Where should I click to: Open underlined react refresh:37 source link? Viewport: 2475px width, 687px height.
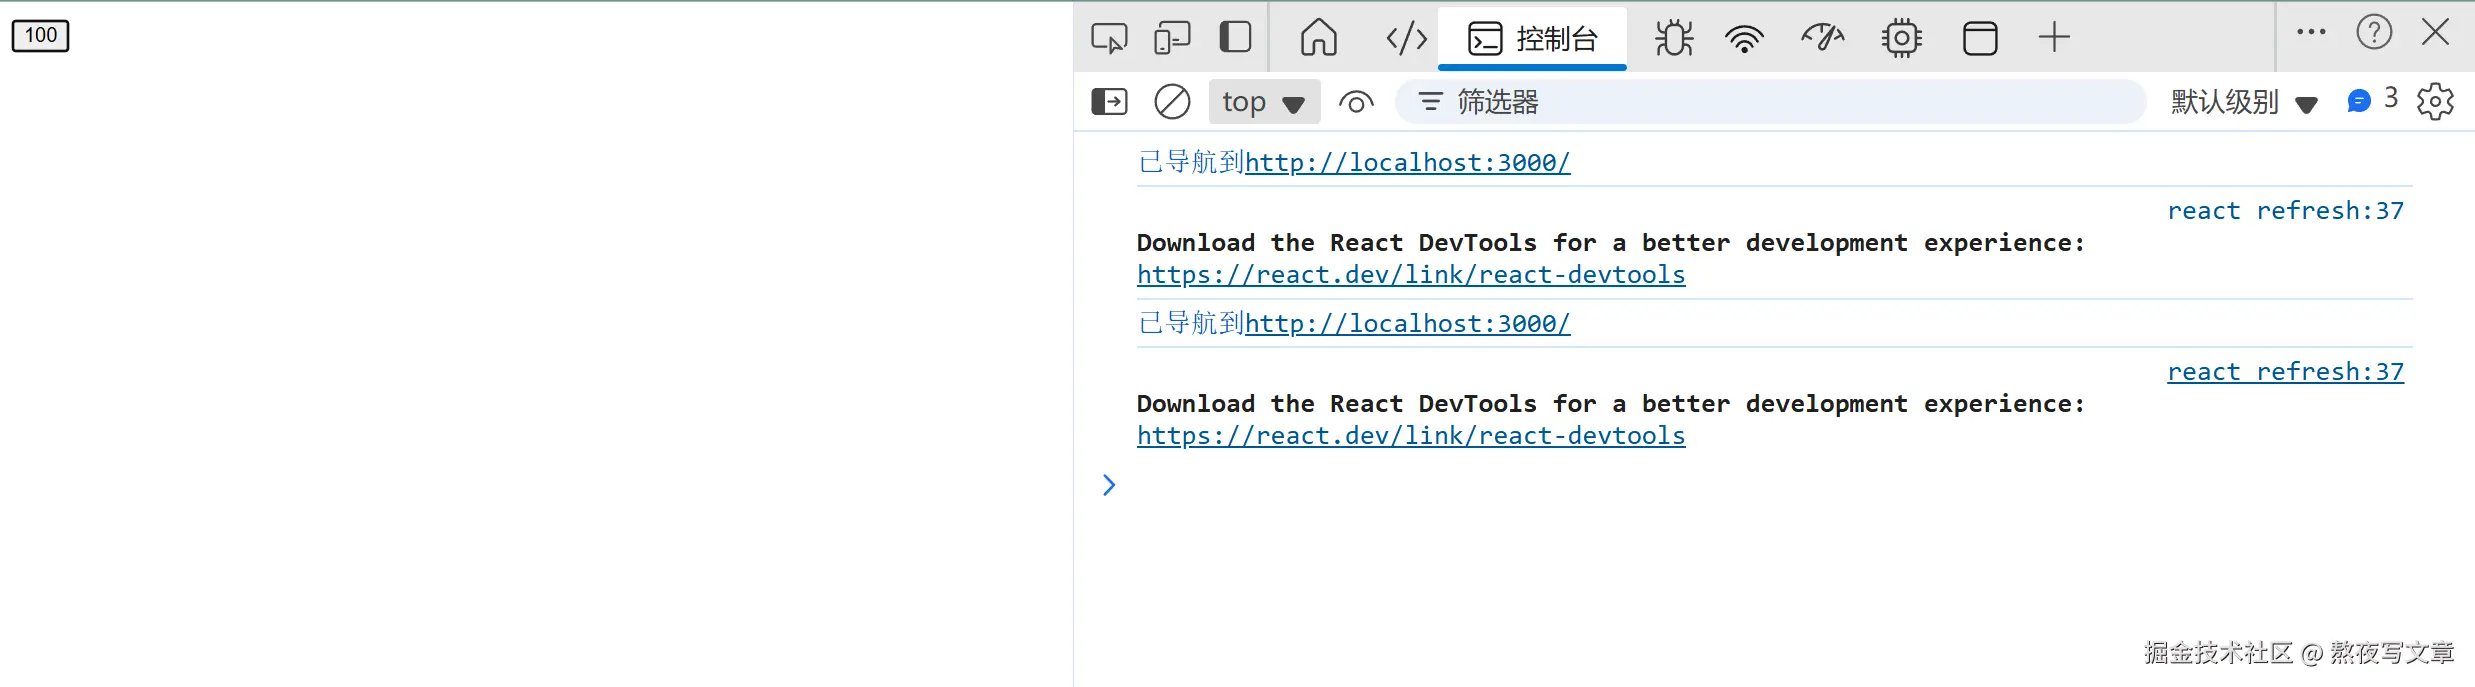(x=2285, y=371)
